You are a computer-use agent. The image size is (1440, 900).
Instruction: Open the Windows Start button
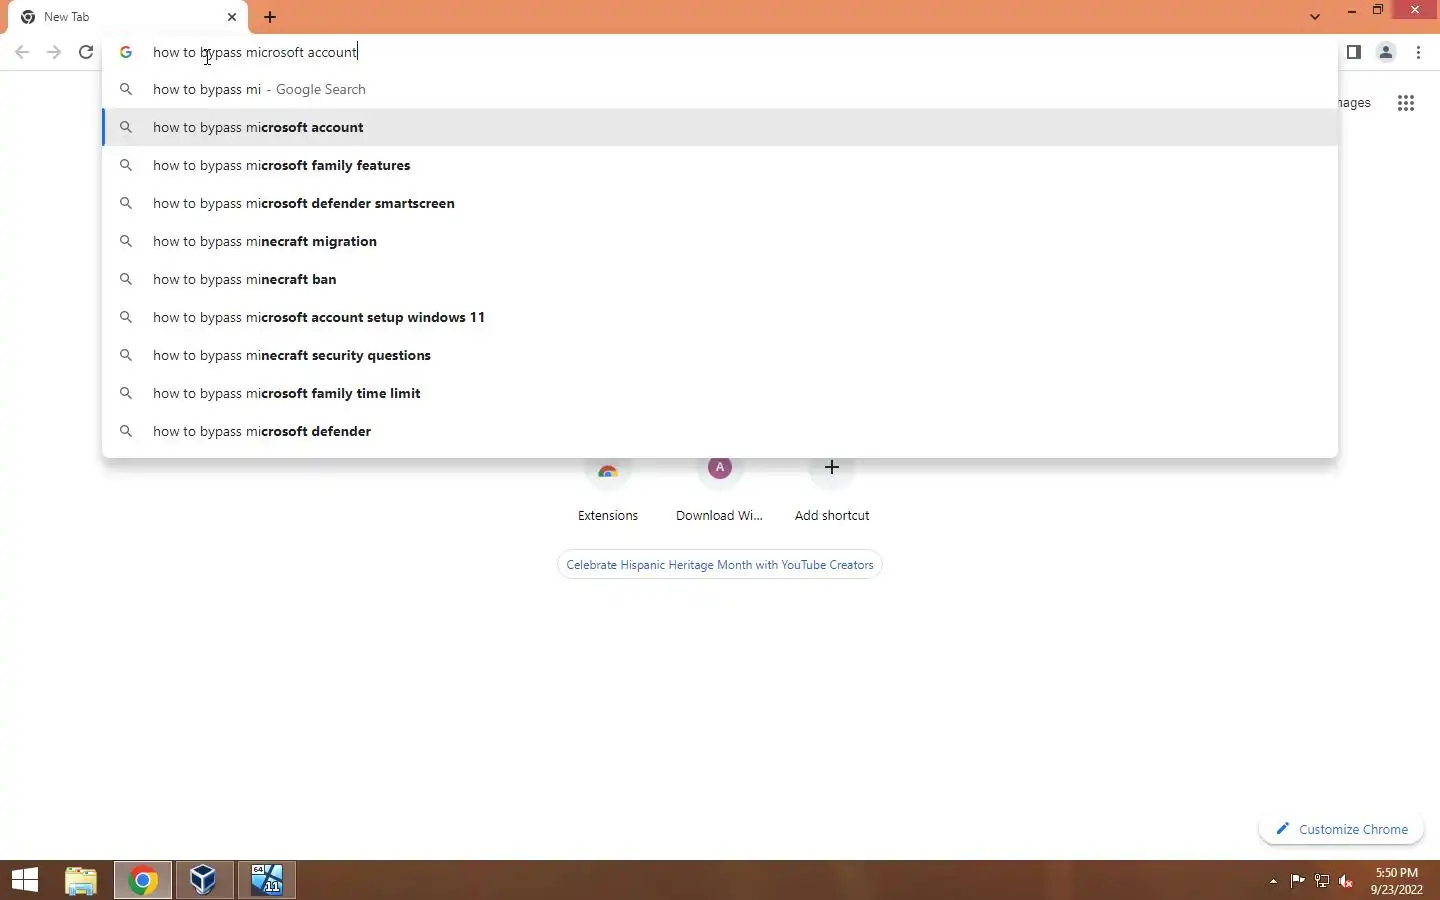25,880
